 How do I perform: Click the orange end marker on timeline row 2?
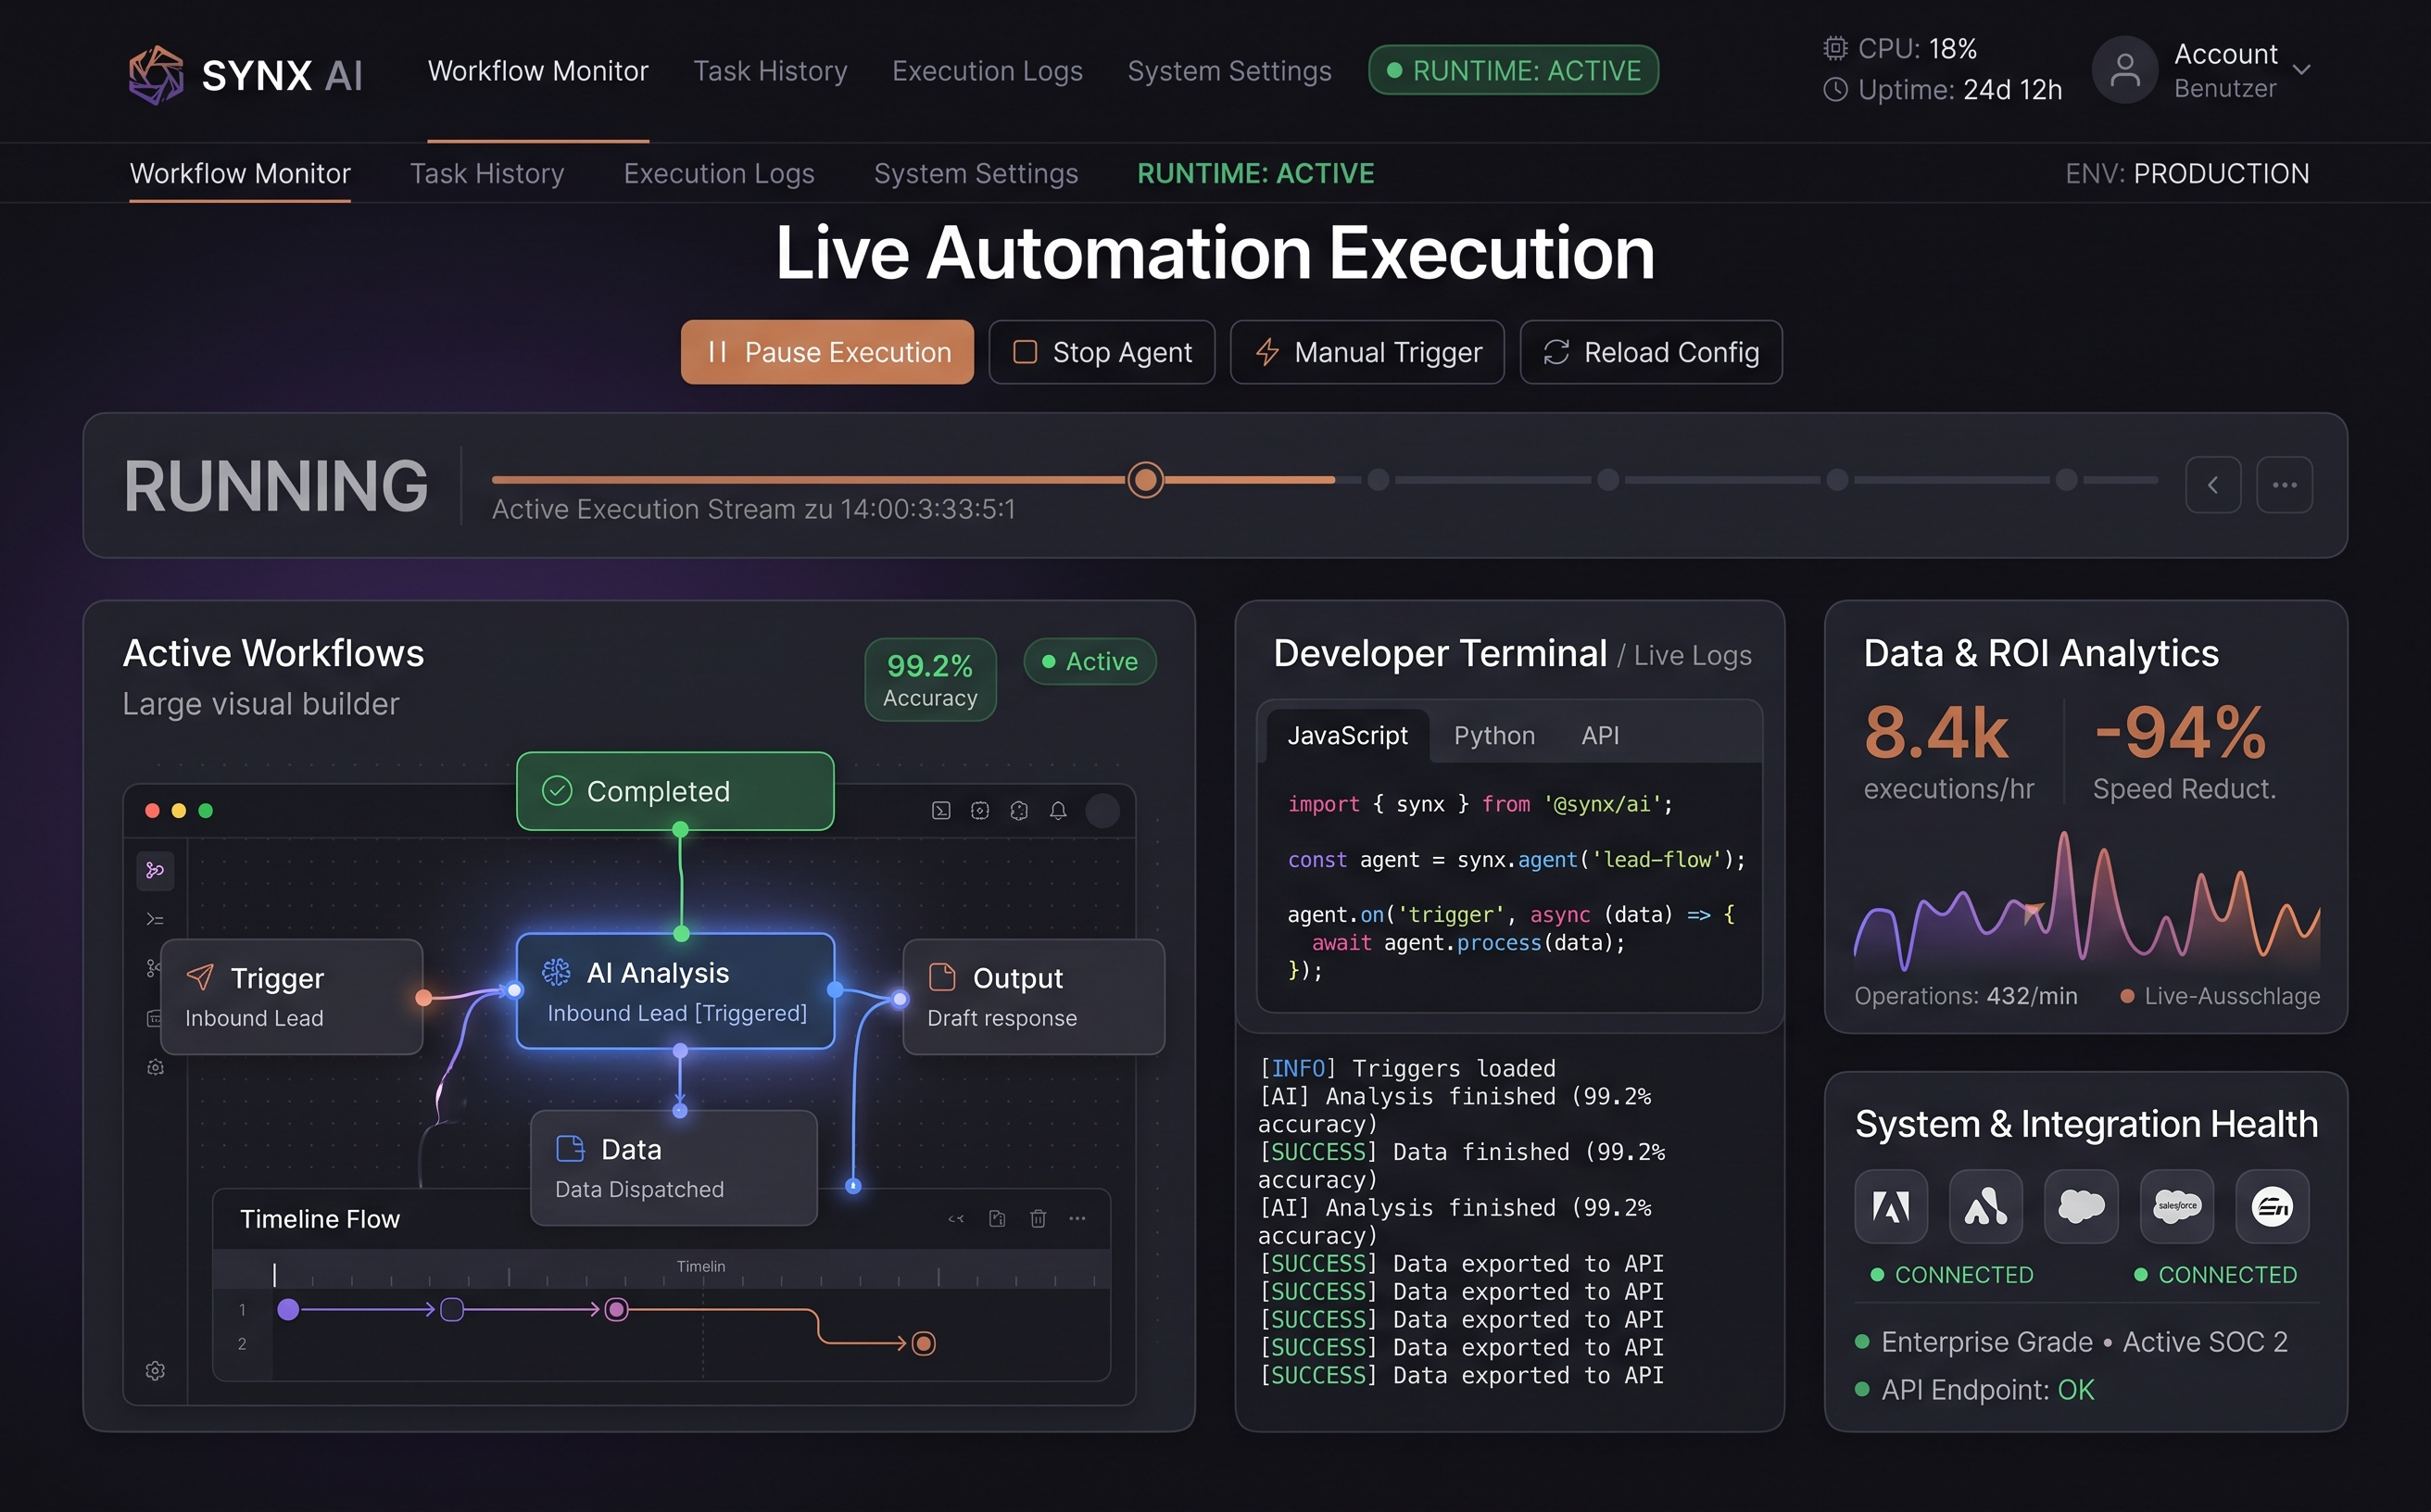(923, 1343)
